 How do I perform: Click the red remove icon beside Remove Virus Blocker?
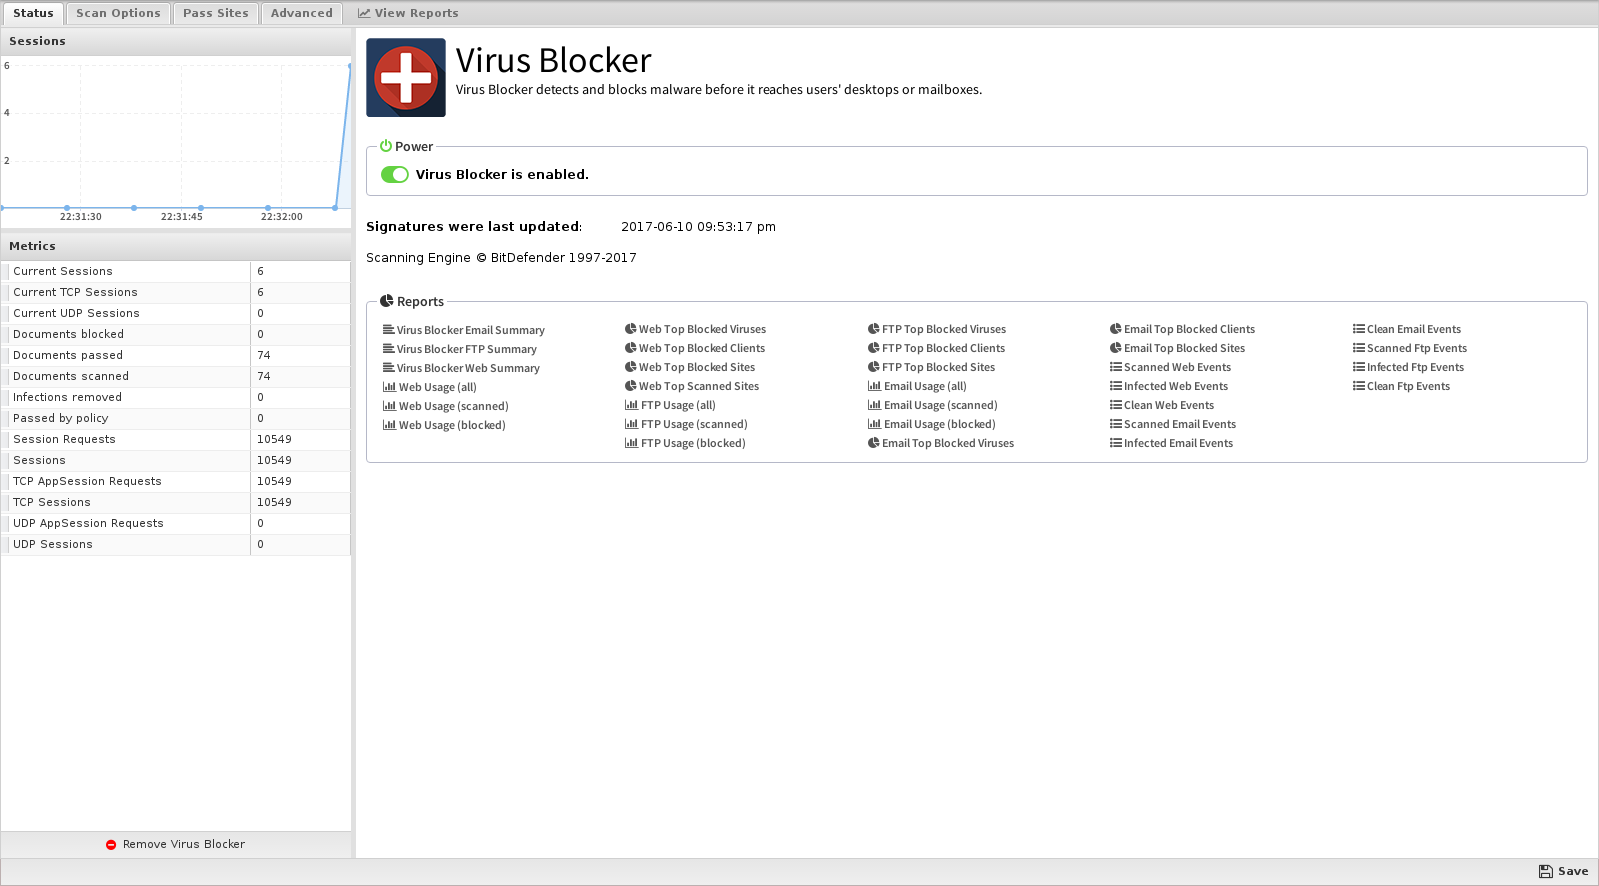click(111, 845)
